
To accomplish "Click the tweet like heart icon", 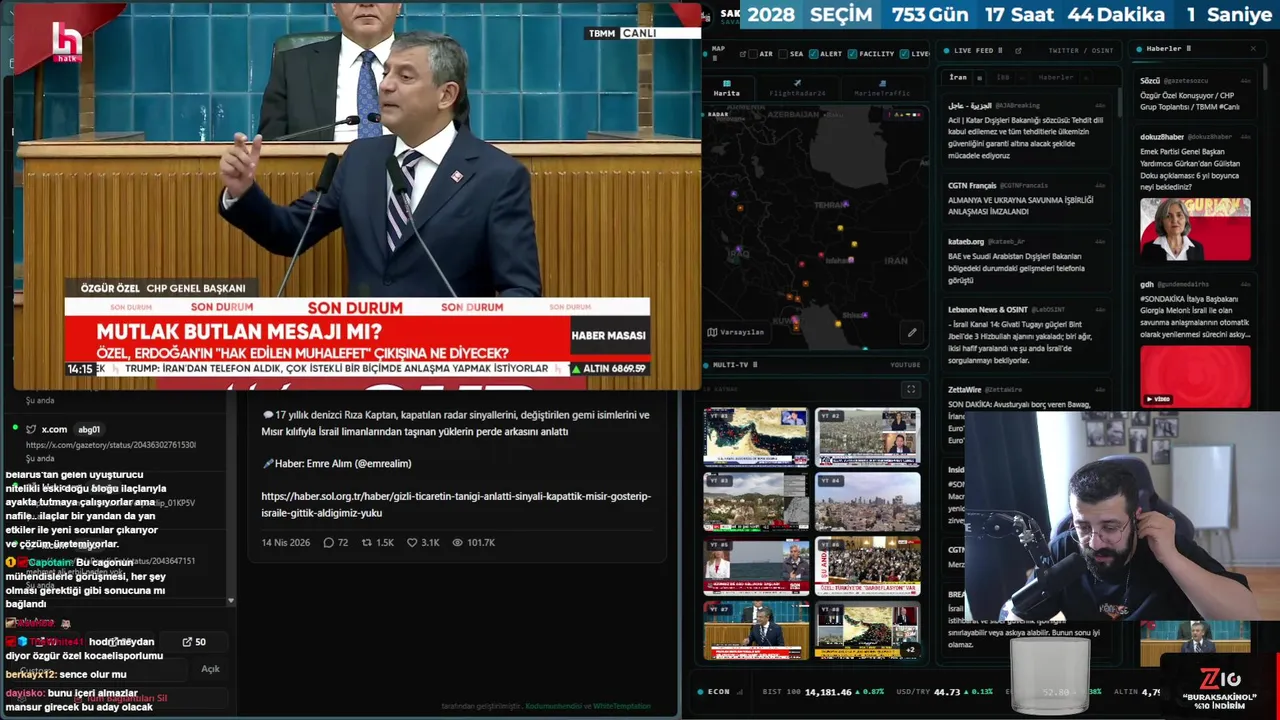I will click(412, 542).
